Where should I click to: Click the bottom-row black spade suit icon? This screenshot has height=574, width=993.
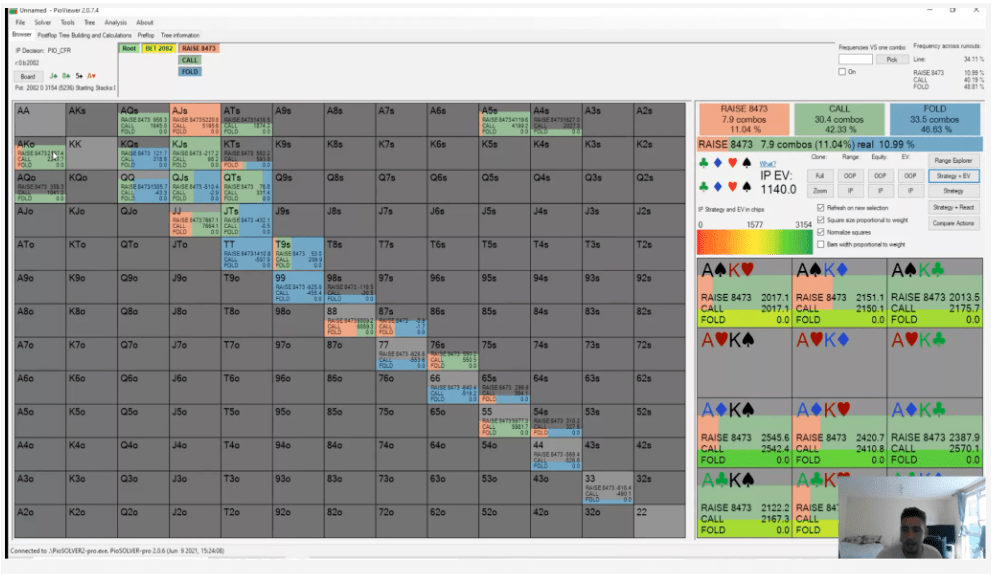point(747,187)
